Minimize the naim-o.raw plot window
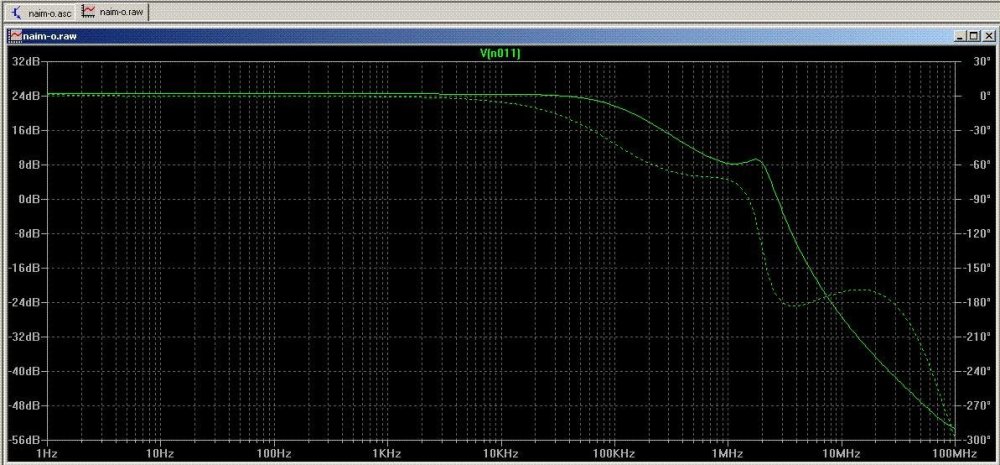The image size is (1000, 465). point(960,35)
